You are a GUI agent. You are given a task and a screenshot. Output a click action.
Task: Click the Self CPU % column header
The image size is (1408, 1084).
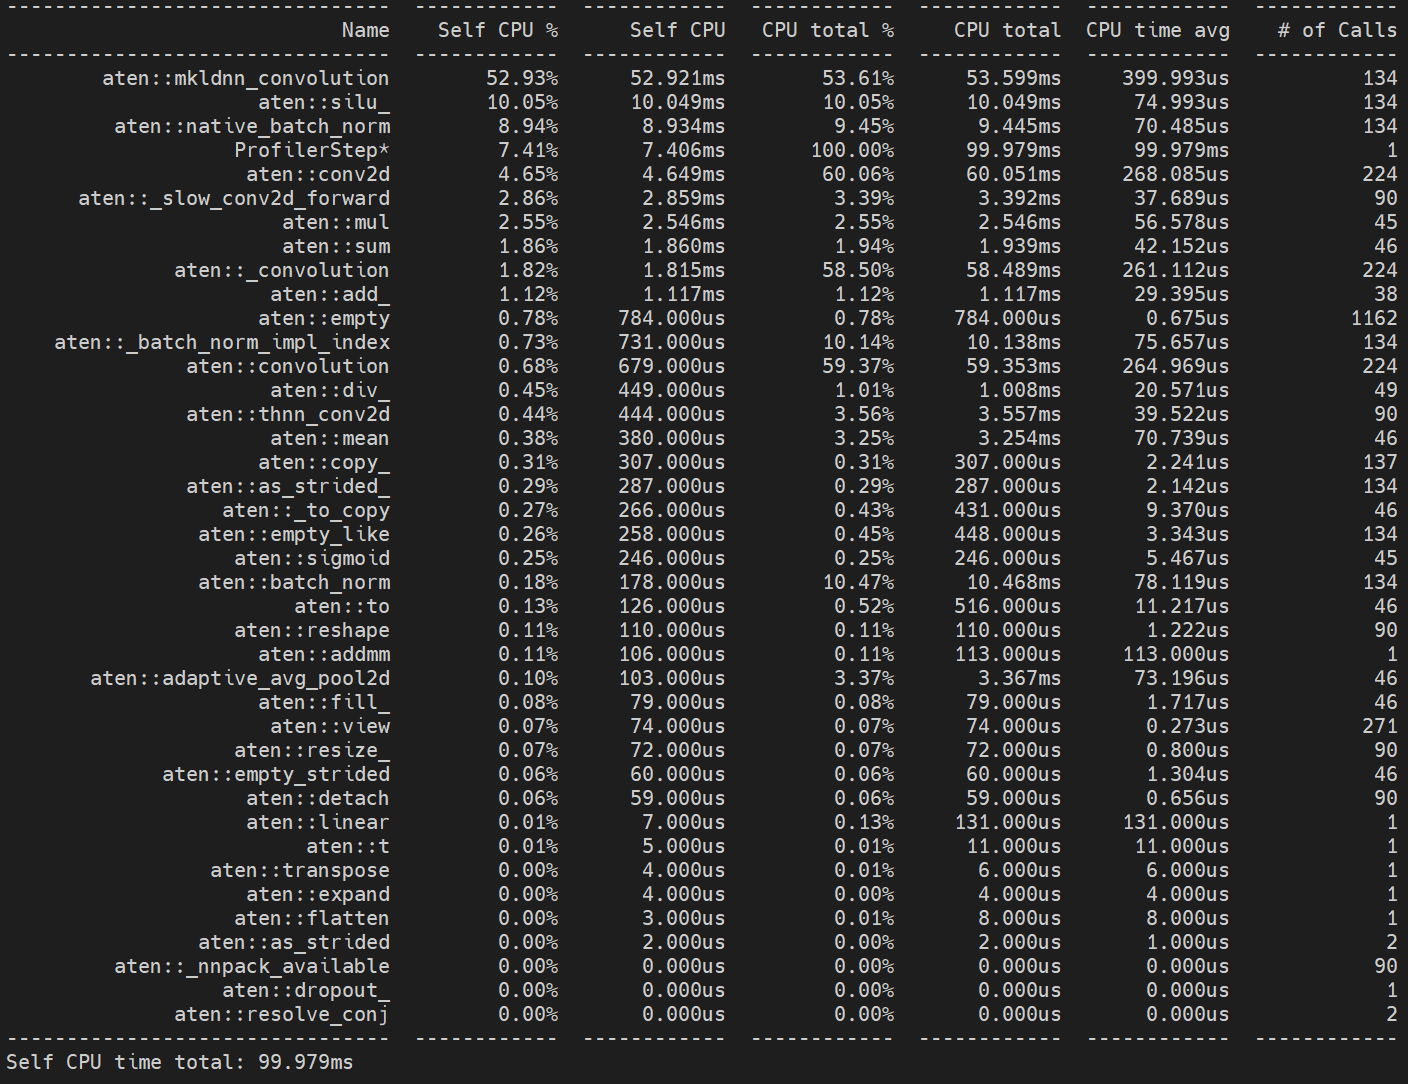(494, 30)
